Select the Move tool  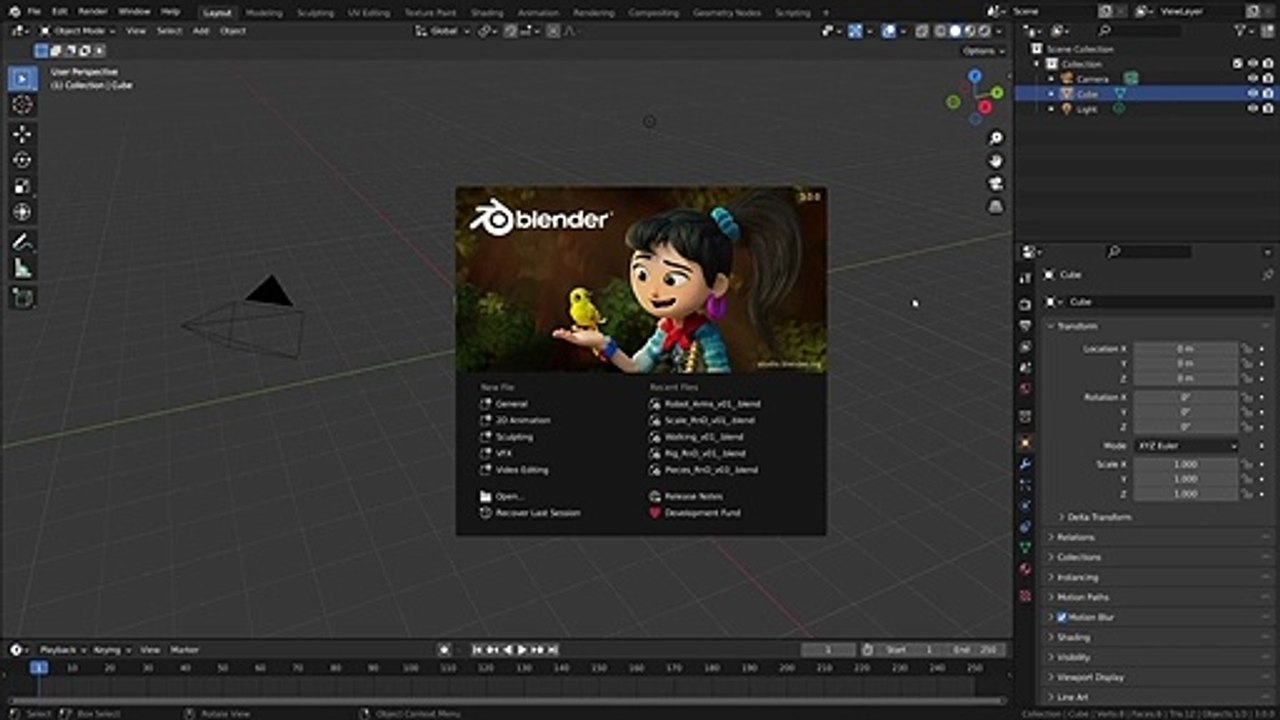pyautogui.click(x=22, y=134)
